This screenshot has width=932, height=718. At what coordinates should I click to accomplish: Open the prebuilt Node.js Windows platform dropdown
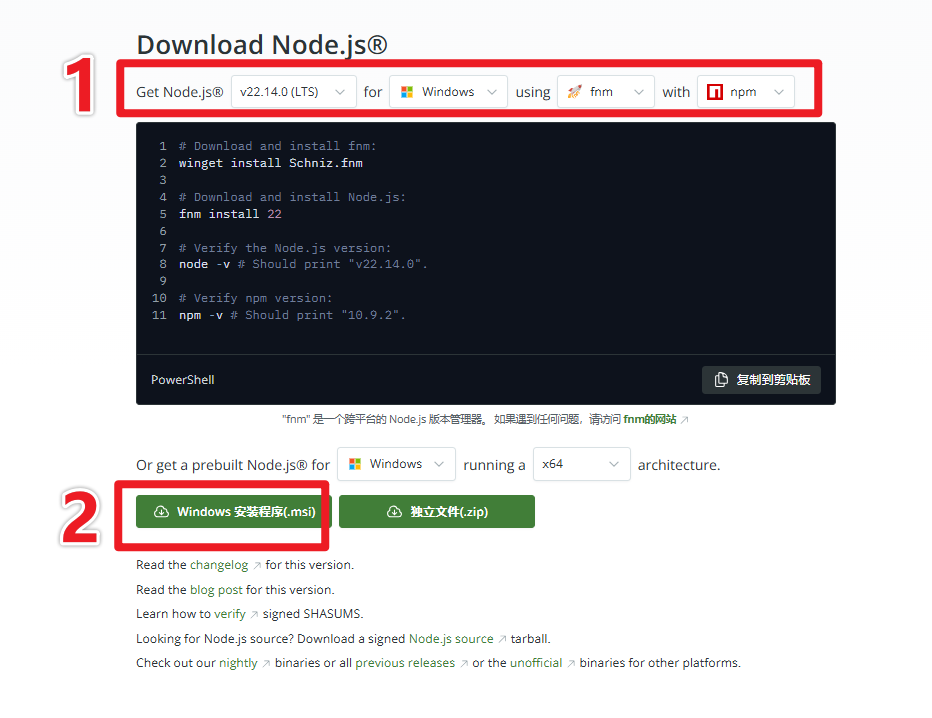pyautogui.click(x=396, y=464)
